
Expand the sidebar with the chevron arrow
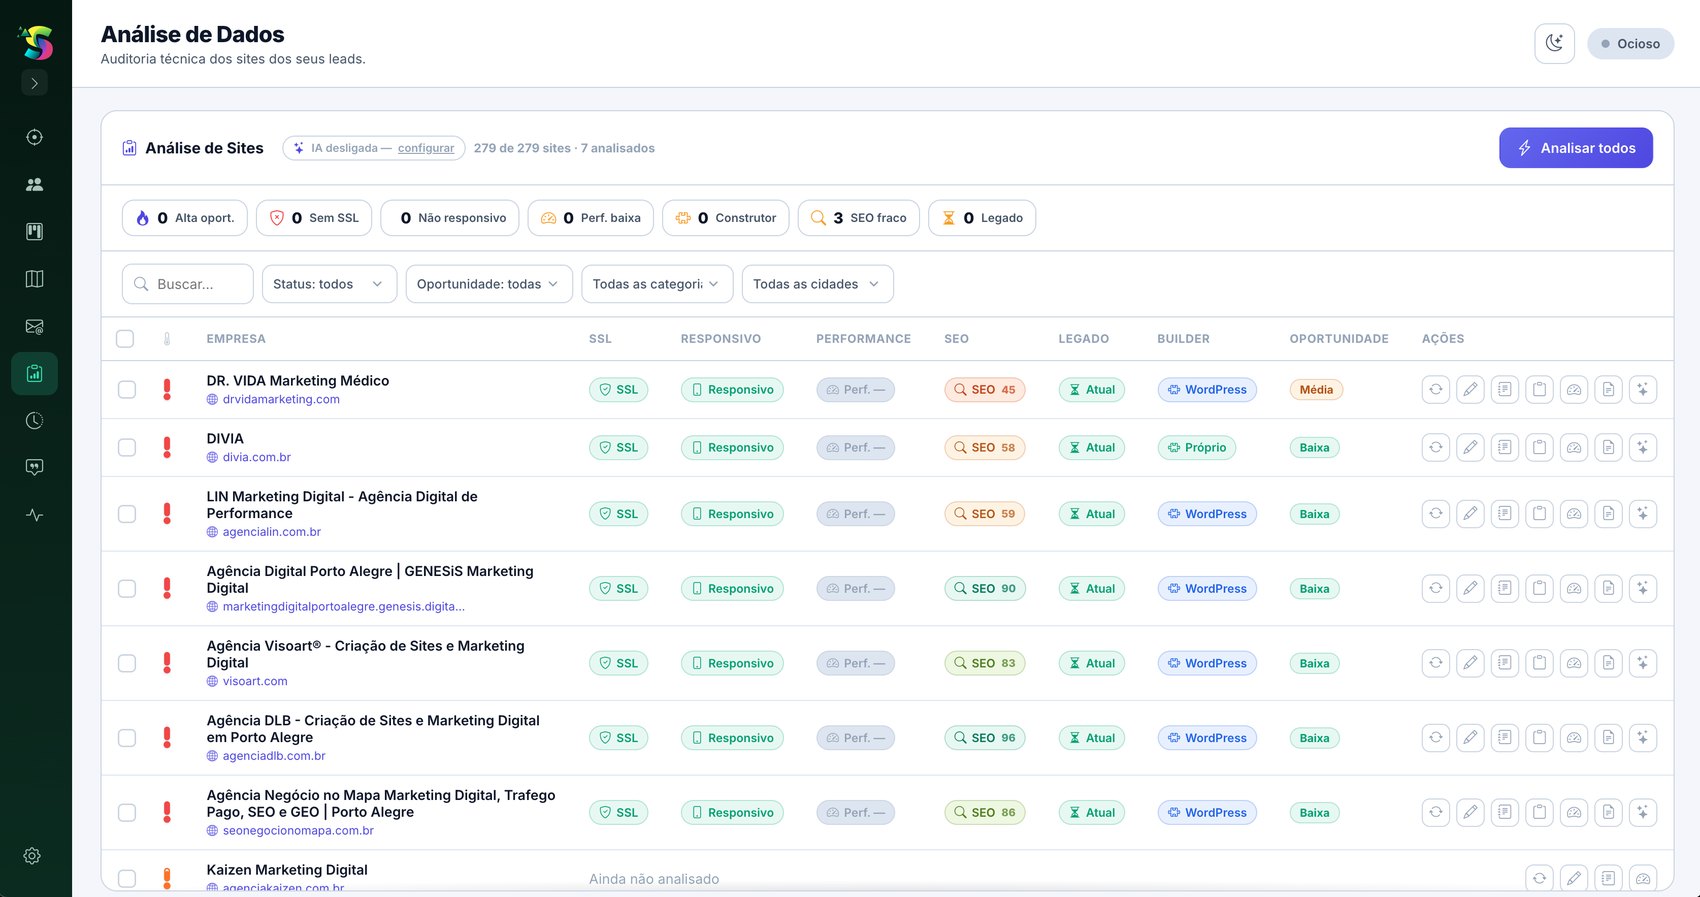34,83
